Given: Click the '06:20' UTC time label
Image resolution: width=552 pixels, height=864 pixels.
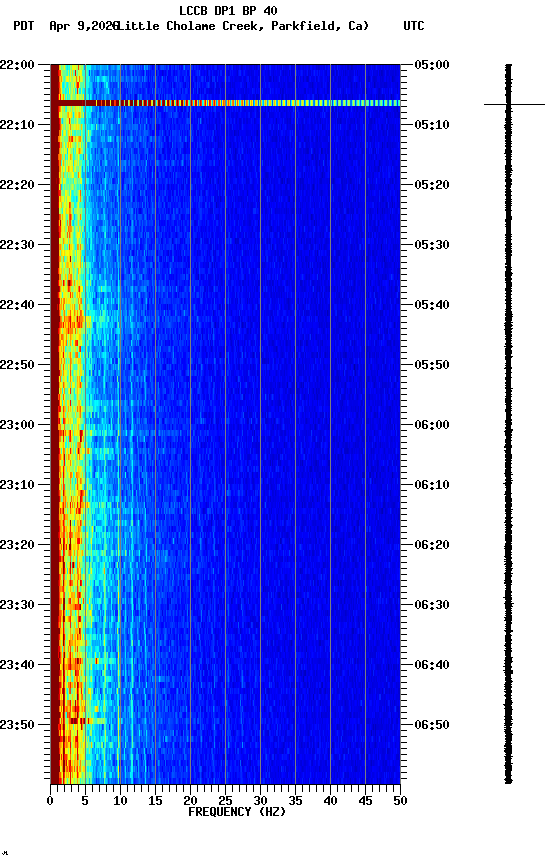Looking at the screenshot, I should click(432, 546).
